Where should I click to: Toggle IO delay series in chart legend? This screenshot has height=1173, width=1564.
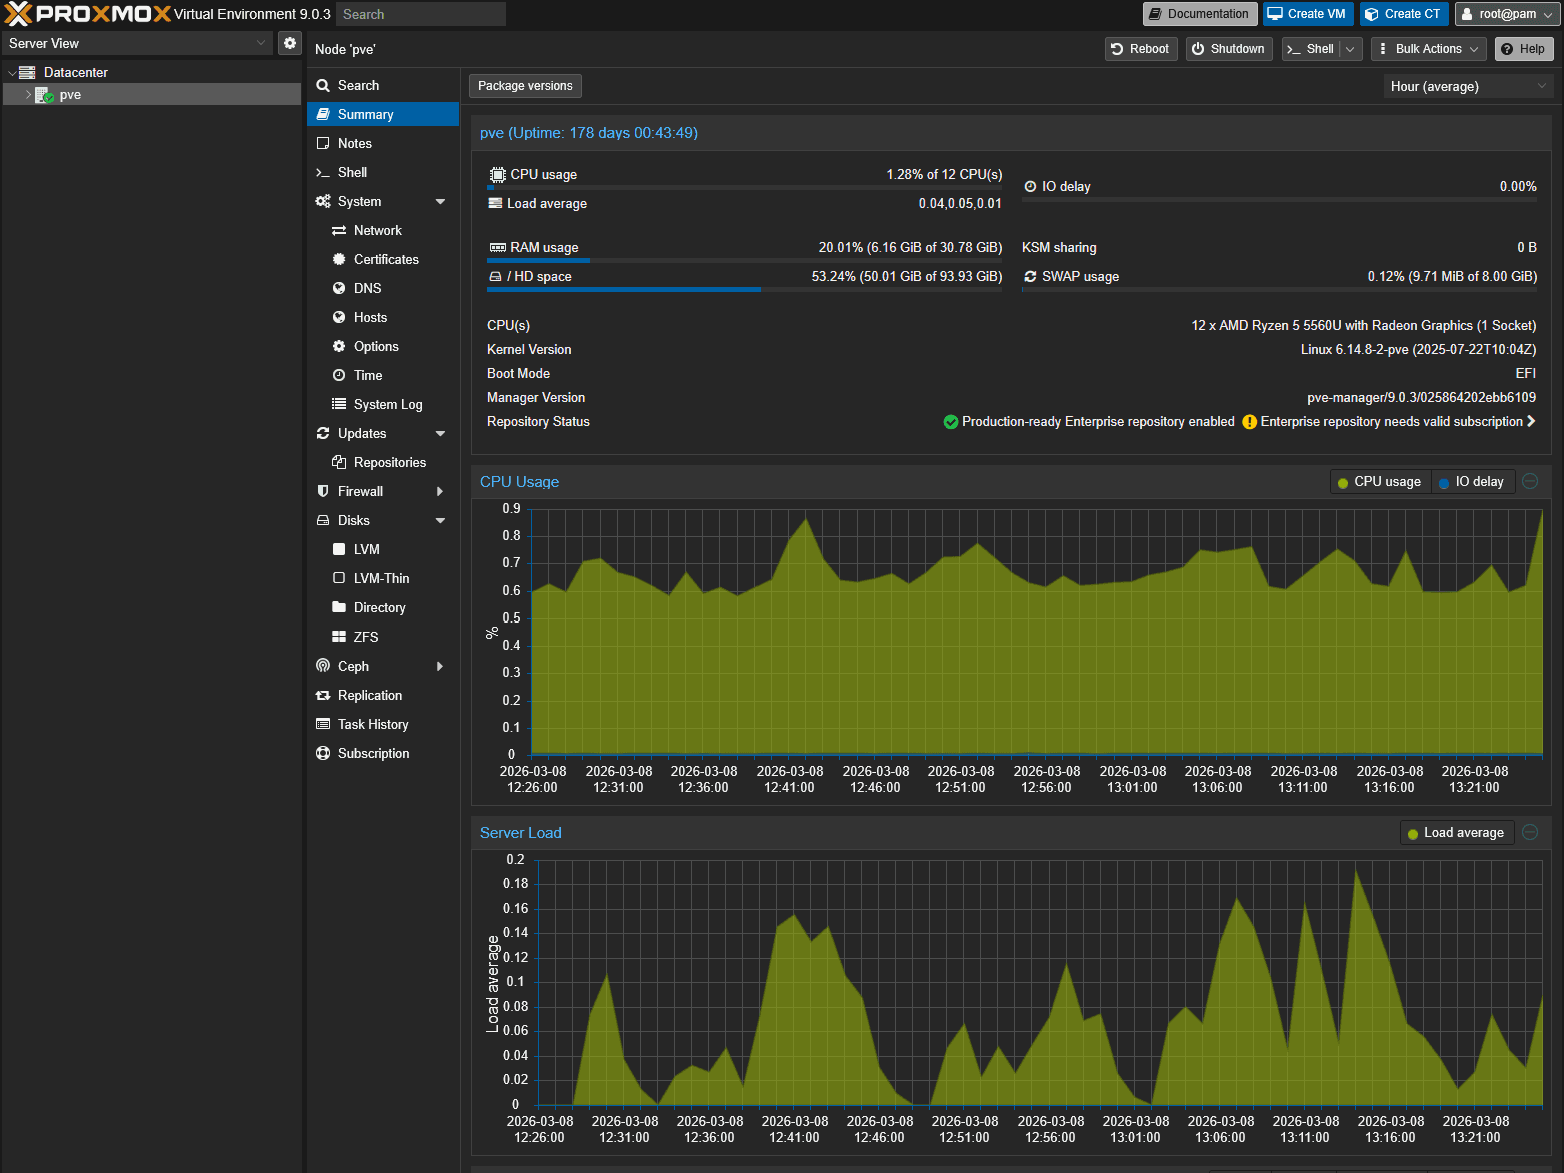tap(1472, 482)
